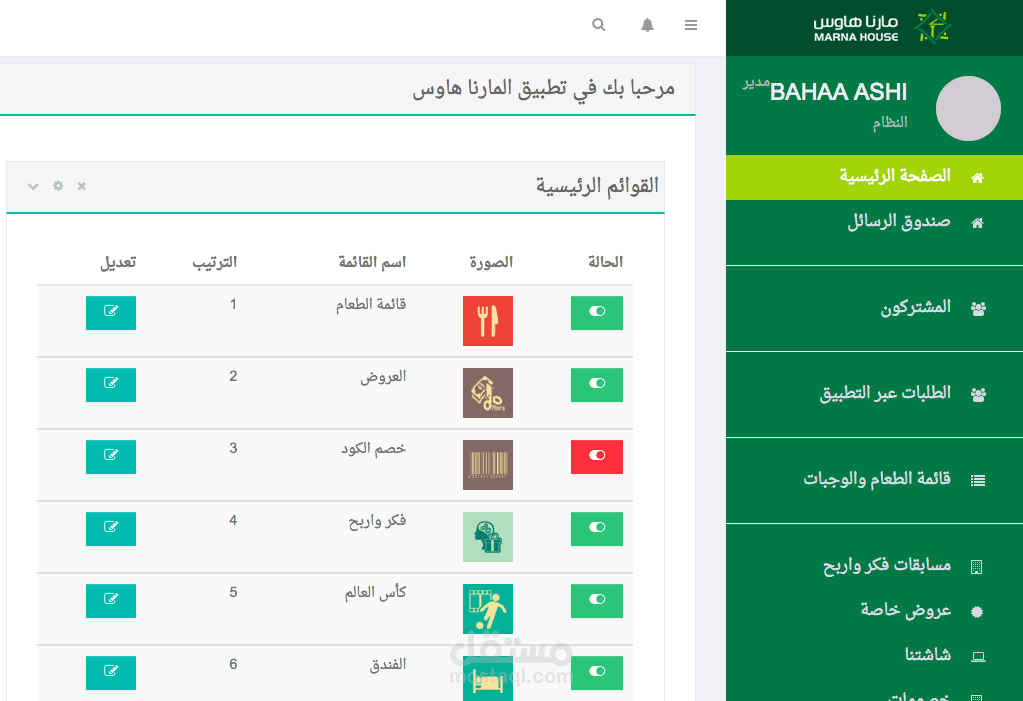The image size is (1023, 701).
Task: Click the profile avatar of BAHAA ASHI
Action: tap(967, 108)
